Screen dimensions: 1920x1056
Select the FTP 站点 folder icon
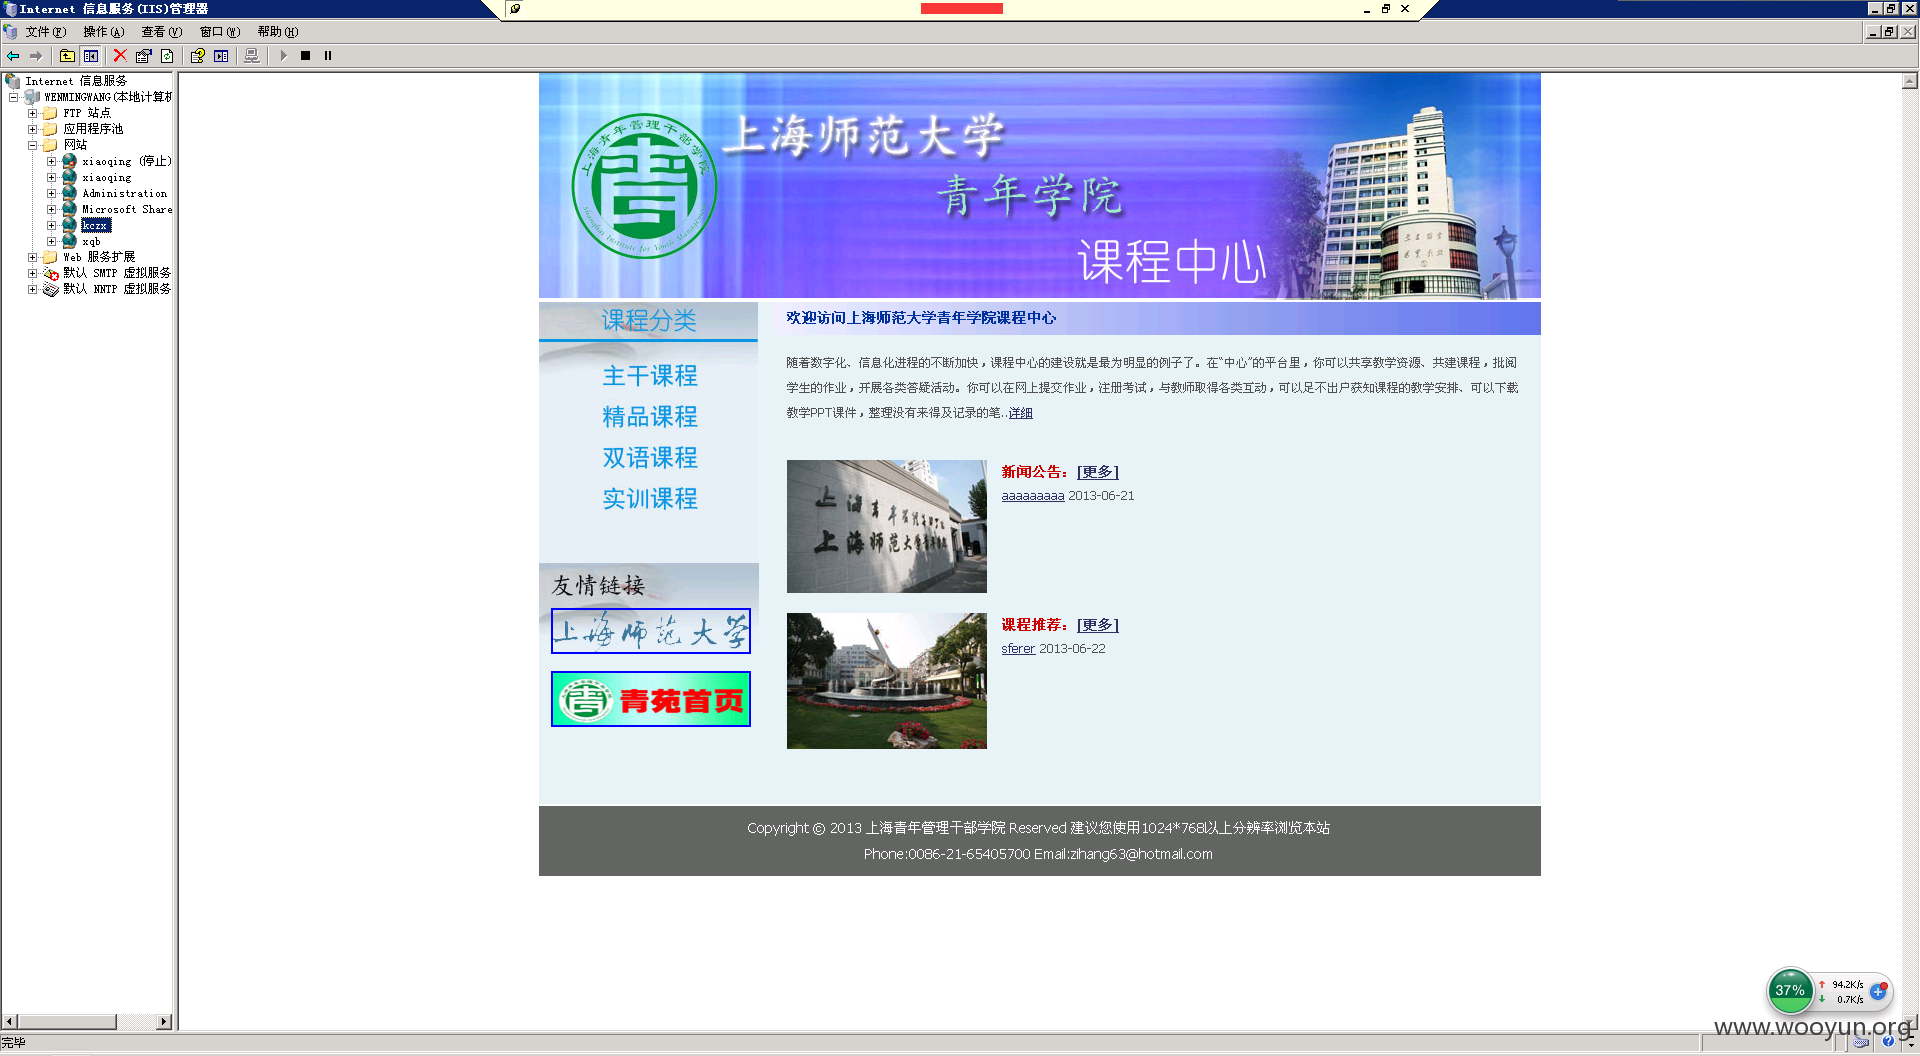[x=50, y=113]
